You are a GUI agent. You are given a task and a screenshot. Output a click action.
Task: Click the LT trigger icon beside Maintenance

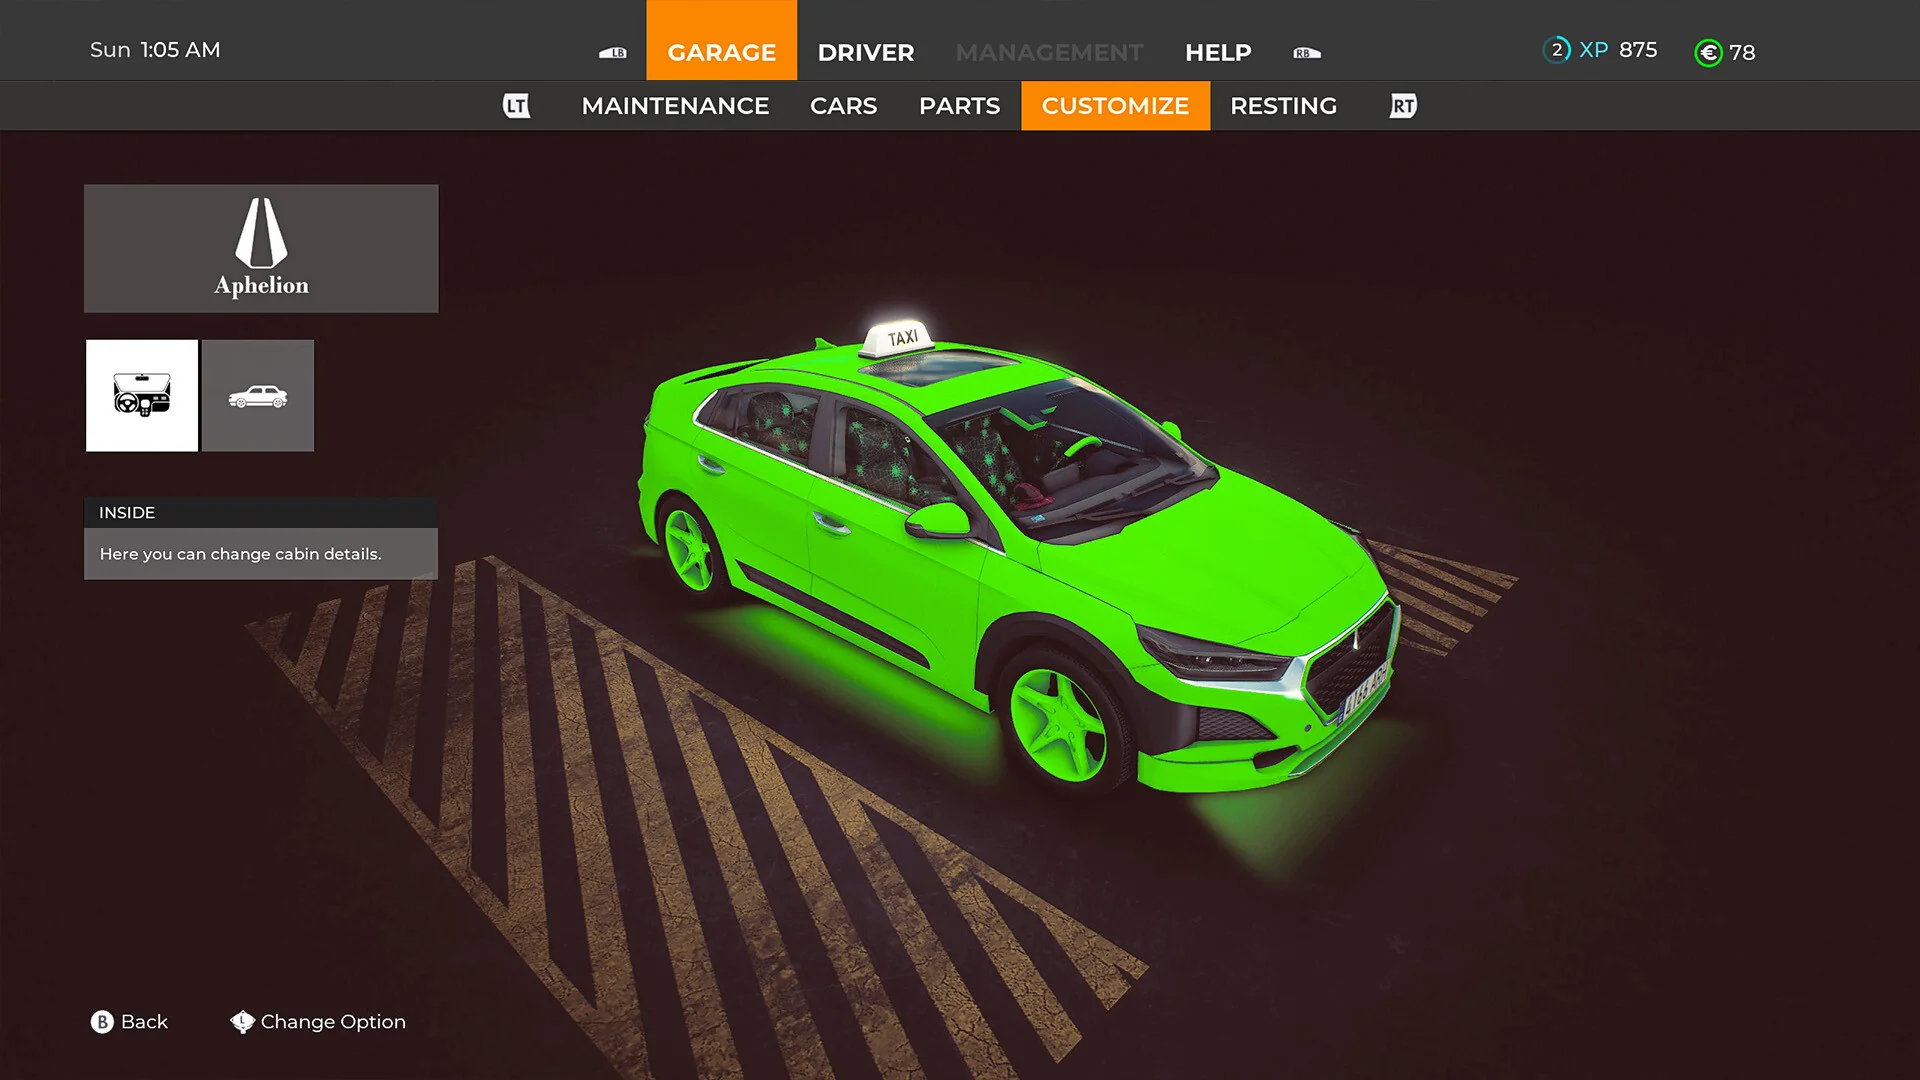(x=516, y=105)
